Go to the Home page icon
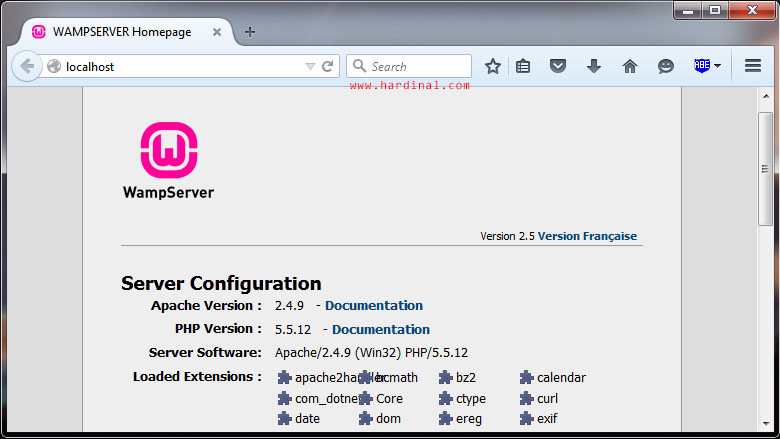The height and width of the screenshot is (439, 780). [630, 66]
